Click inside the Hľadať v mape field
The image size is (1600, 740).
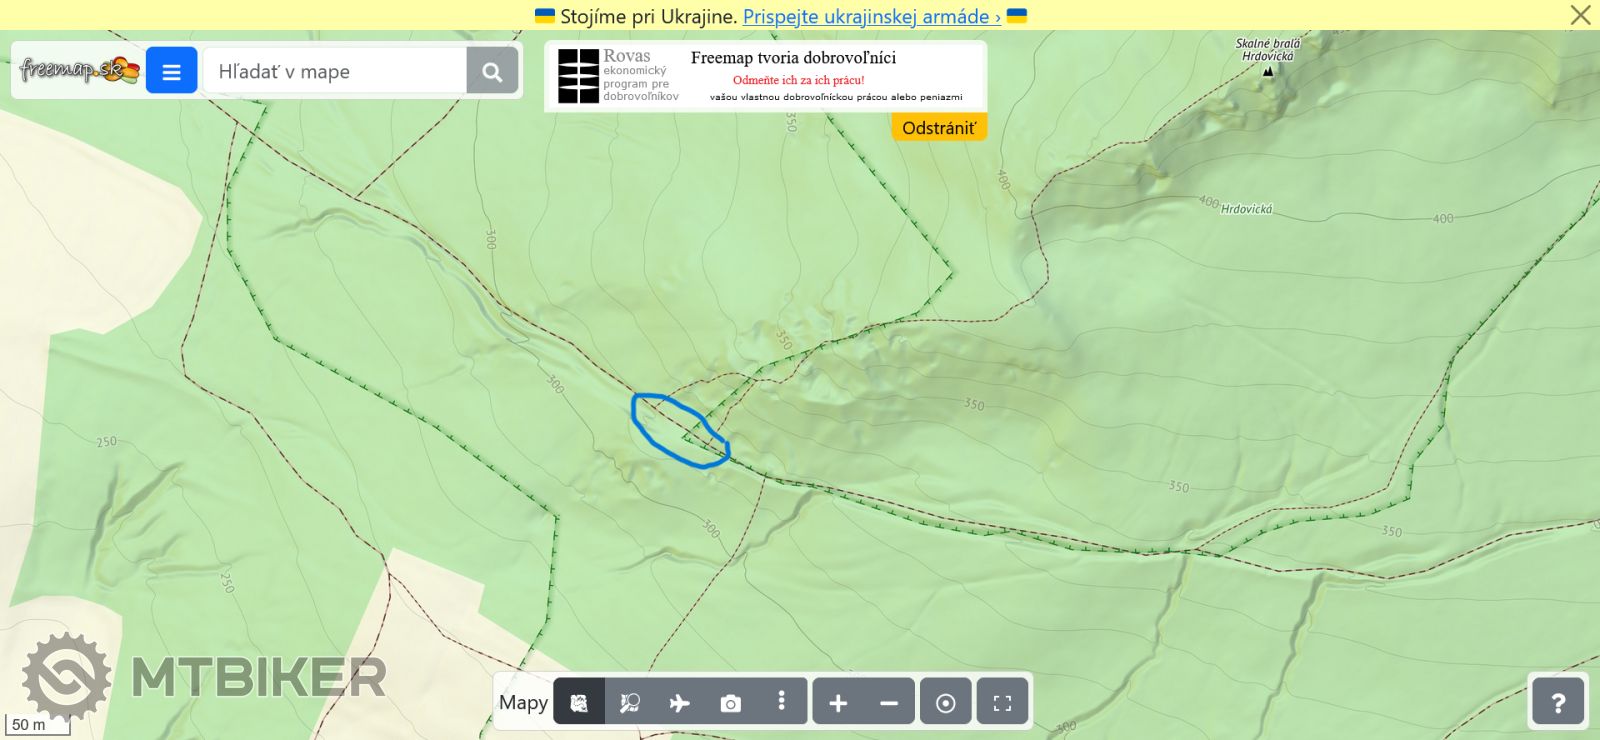pos(335,71)
